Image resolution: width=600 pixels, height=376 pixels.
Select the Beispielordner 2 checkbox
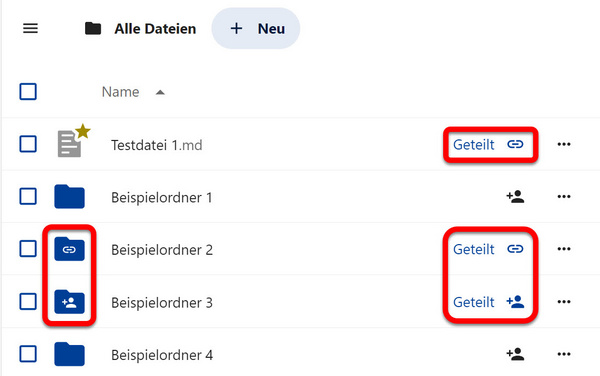[28, 249]
